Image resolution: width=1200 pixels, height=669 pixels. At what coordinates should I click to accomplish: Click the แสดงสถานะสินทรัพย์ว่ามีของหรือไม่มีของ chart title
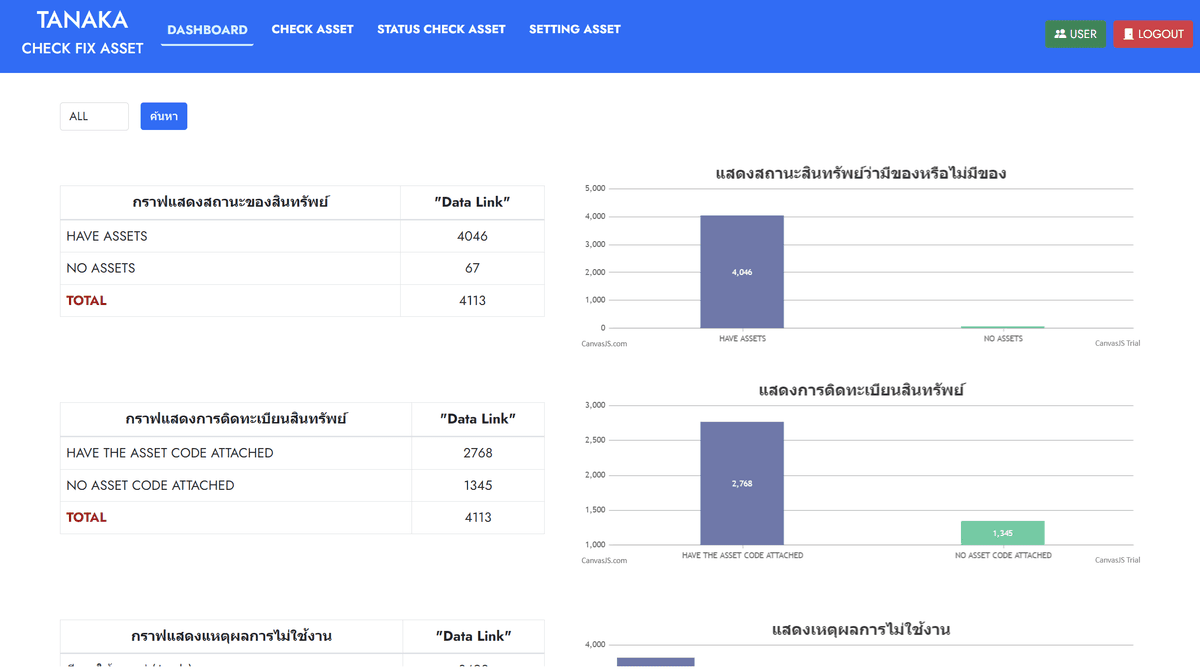tap(861, 173)
